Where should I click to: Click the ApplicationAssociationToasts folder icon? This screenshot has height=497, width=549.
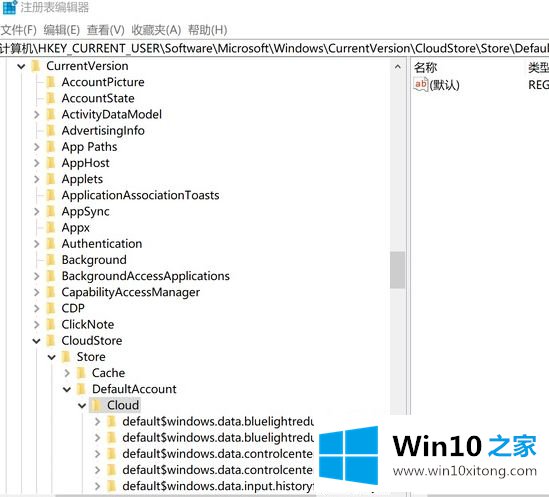tap(51, 195)
